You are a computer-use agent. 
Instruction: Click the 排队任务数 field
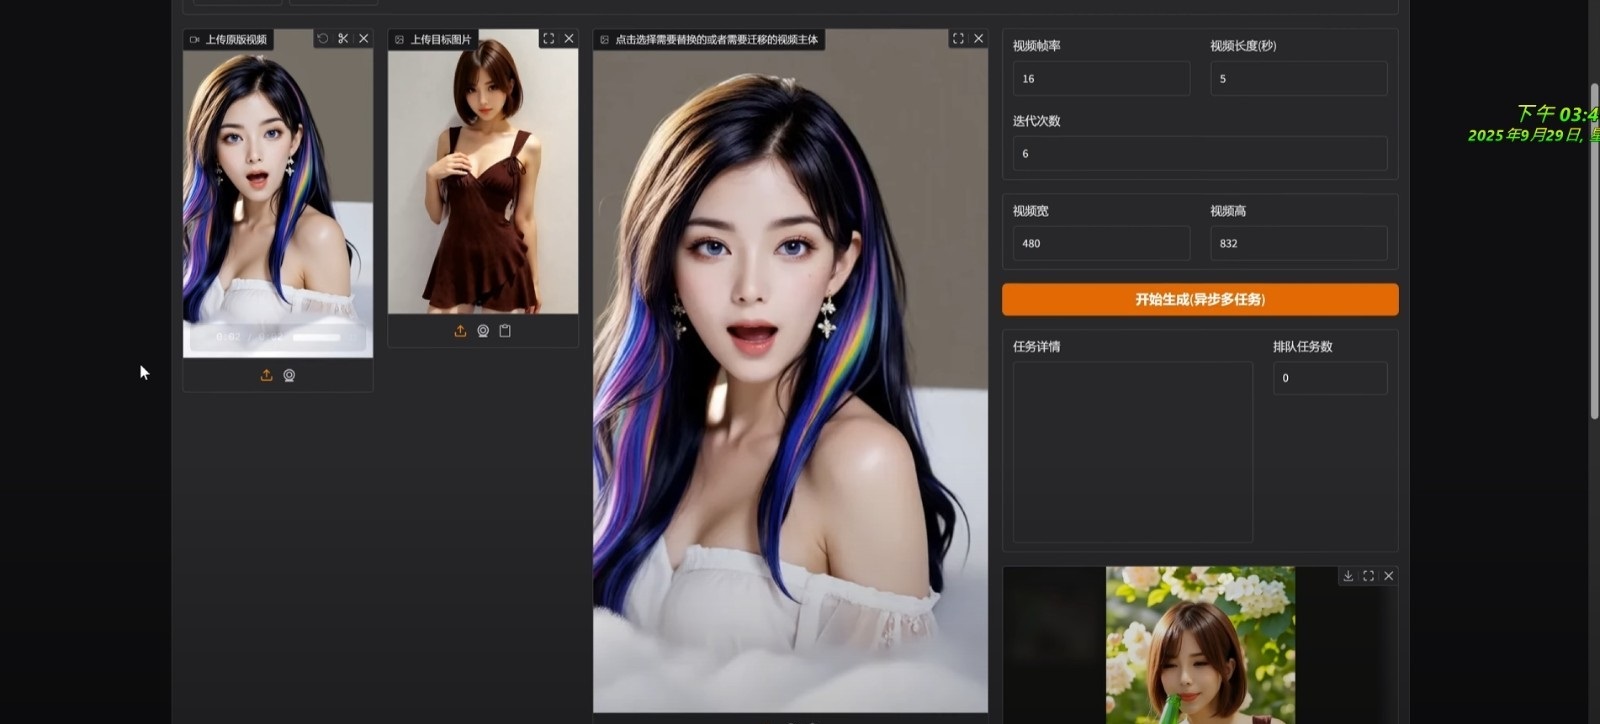pyautogui.click(x=1330, y=378)
